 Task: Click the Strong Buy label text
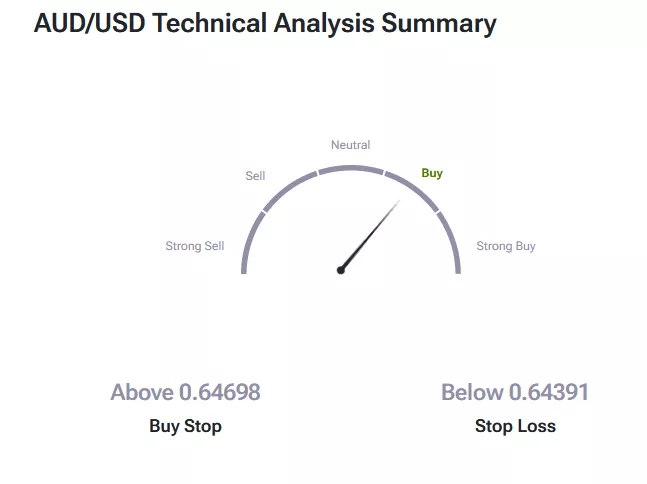[506, 246]
